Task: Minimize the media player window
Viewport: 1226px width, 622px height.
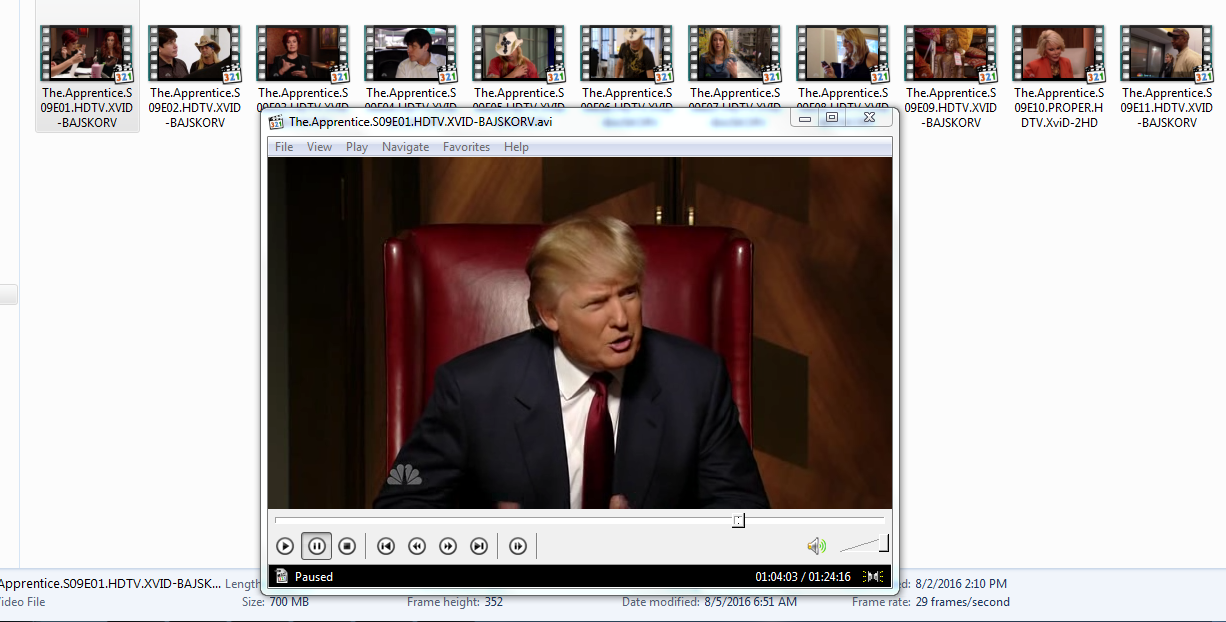Action: (x=805, y=117)
